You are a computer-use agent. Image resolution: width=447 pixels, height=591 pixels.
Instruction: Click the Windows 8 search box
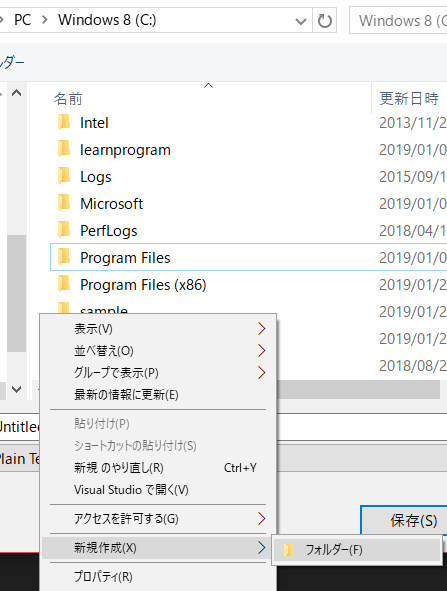click(x=398, y=20)
